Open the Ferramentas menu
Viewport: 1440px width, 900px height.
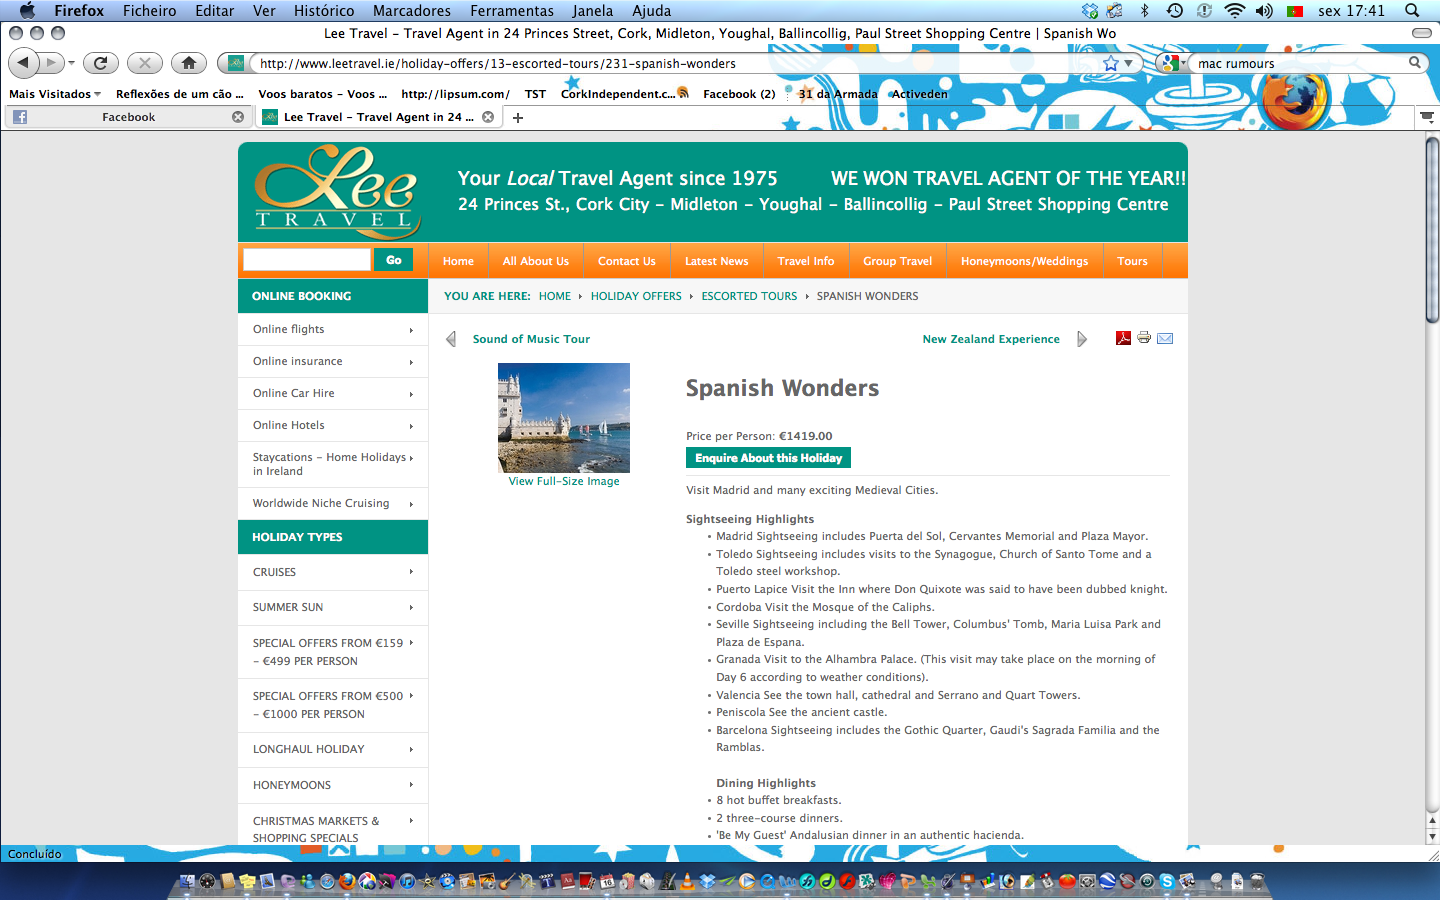(x=512, y=10)
